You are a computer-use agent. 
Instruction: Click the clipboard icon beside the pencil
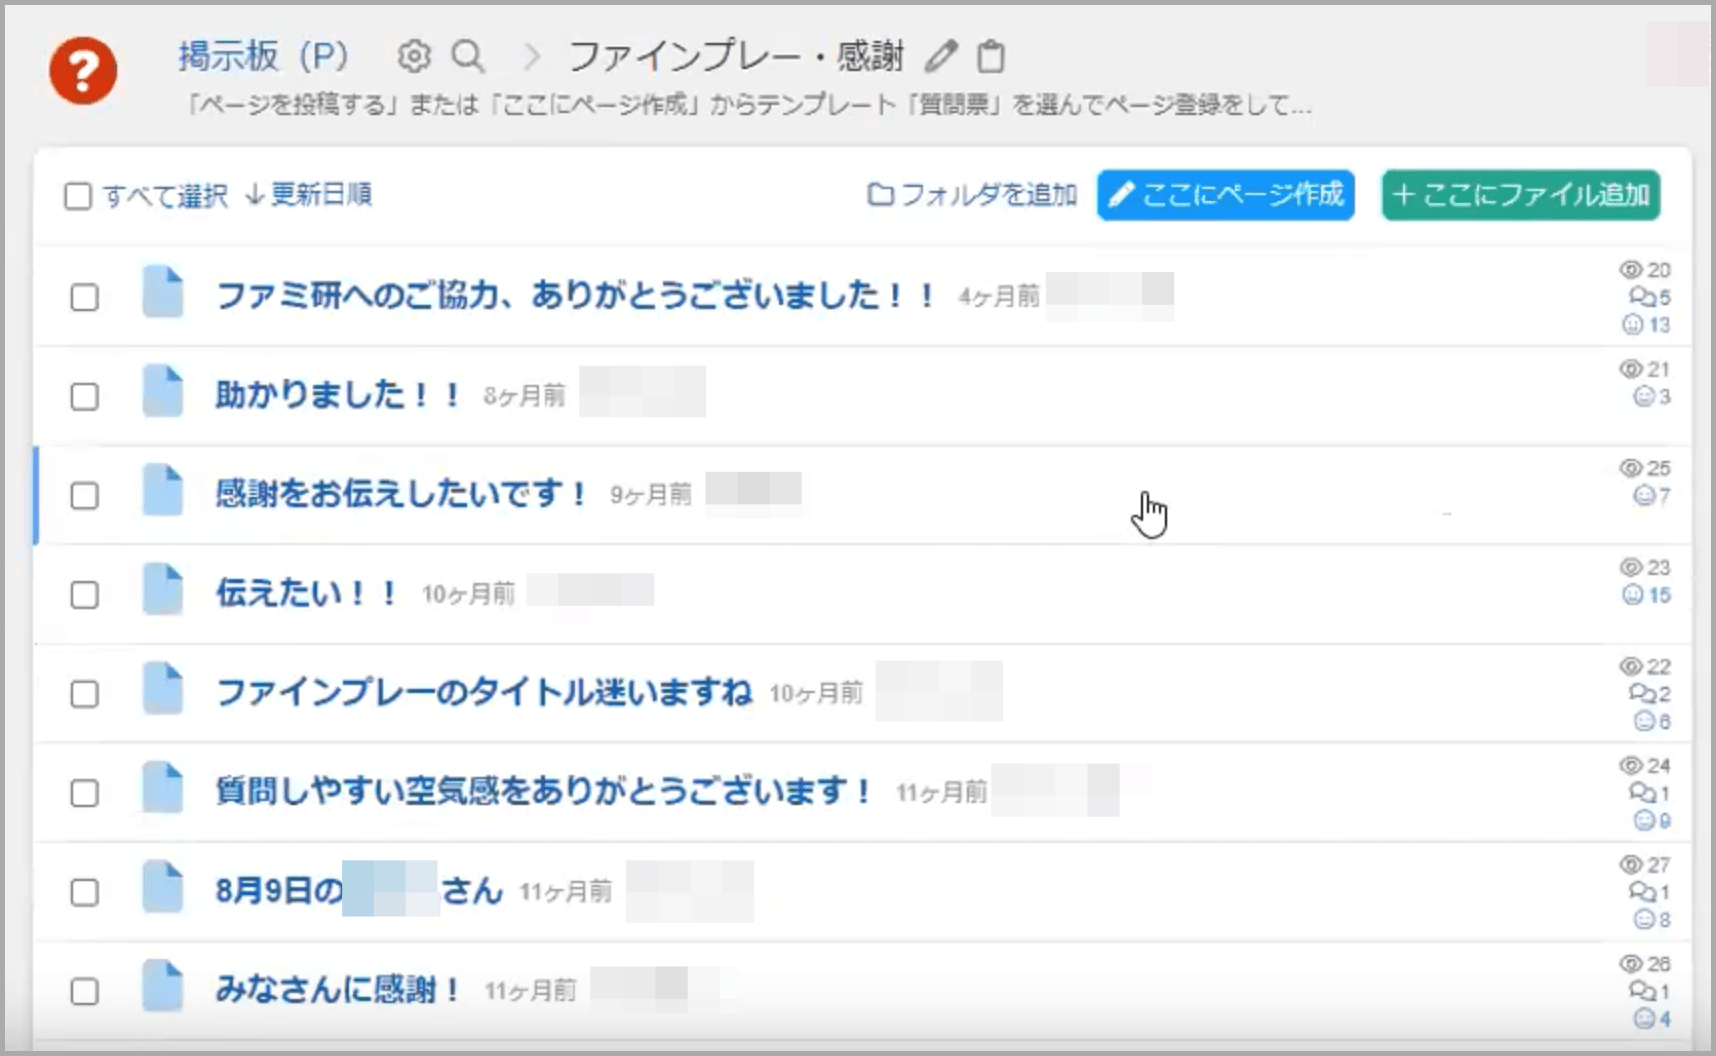coord(991,59)
